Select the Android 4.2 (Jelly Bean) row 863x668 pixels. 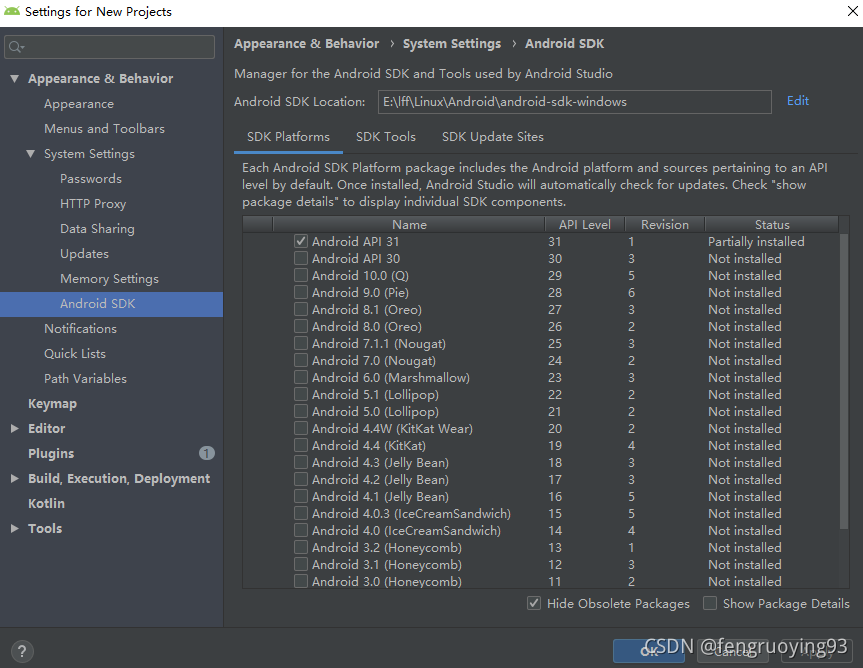coord(541,480)
